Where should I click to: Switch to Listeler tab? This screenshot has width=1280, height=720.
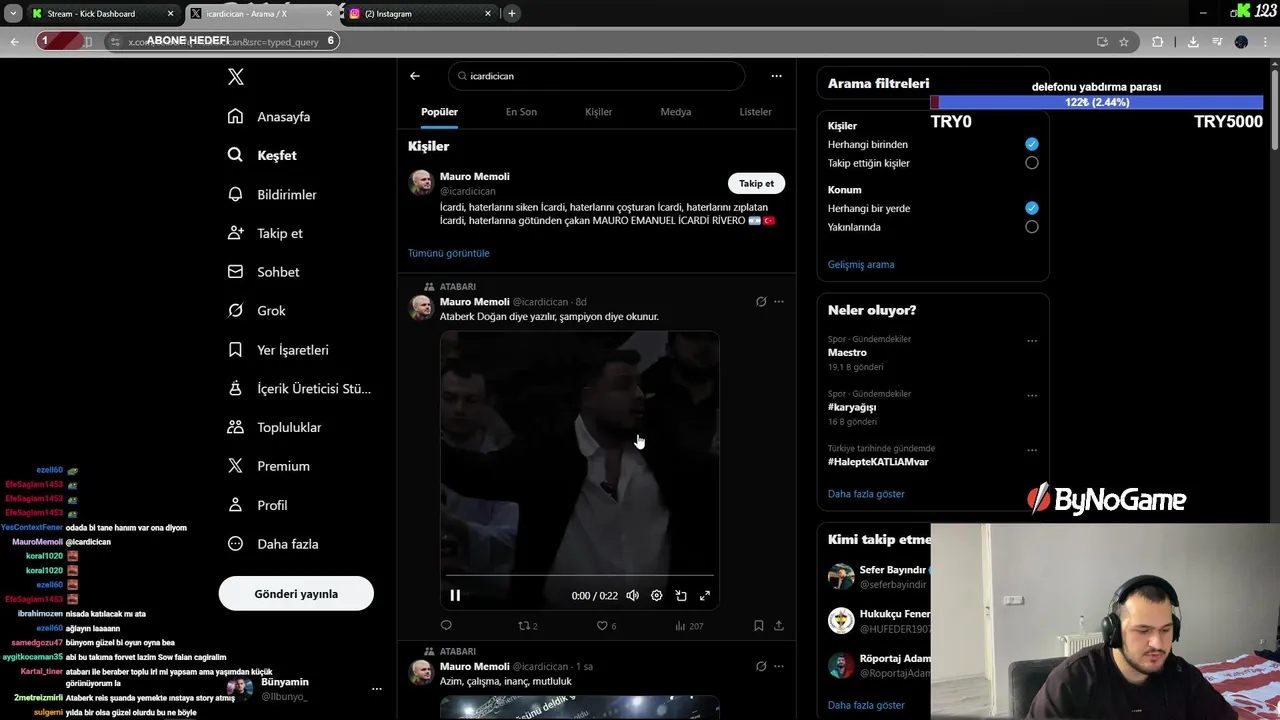(x=755, y=112)
